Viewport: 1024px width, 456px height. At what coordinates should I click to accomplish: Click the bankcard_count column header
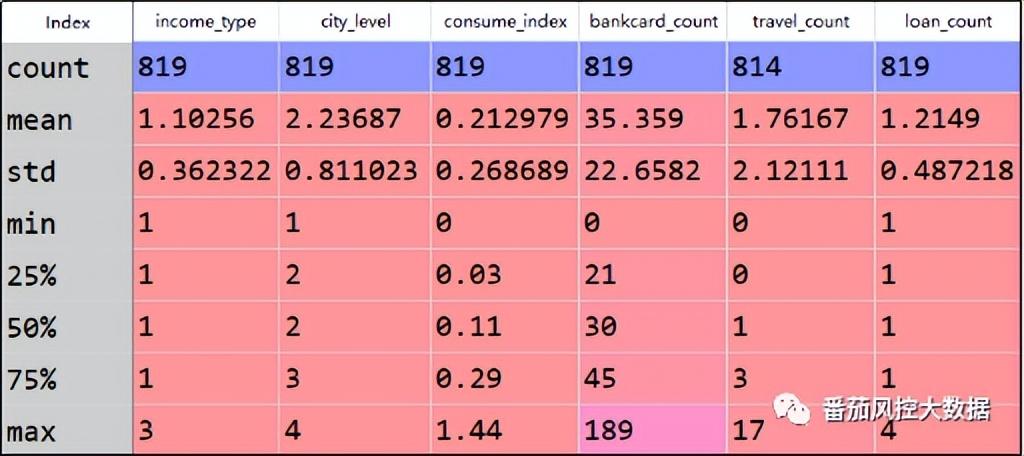pyautogui.click(x=652, y=21)
